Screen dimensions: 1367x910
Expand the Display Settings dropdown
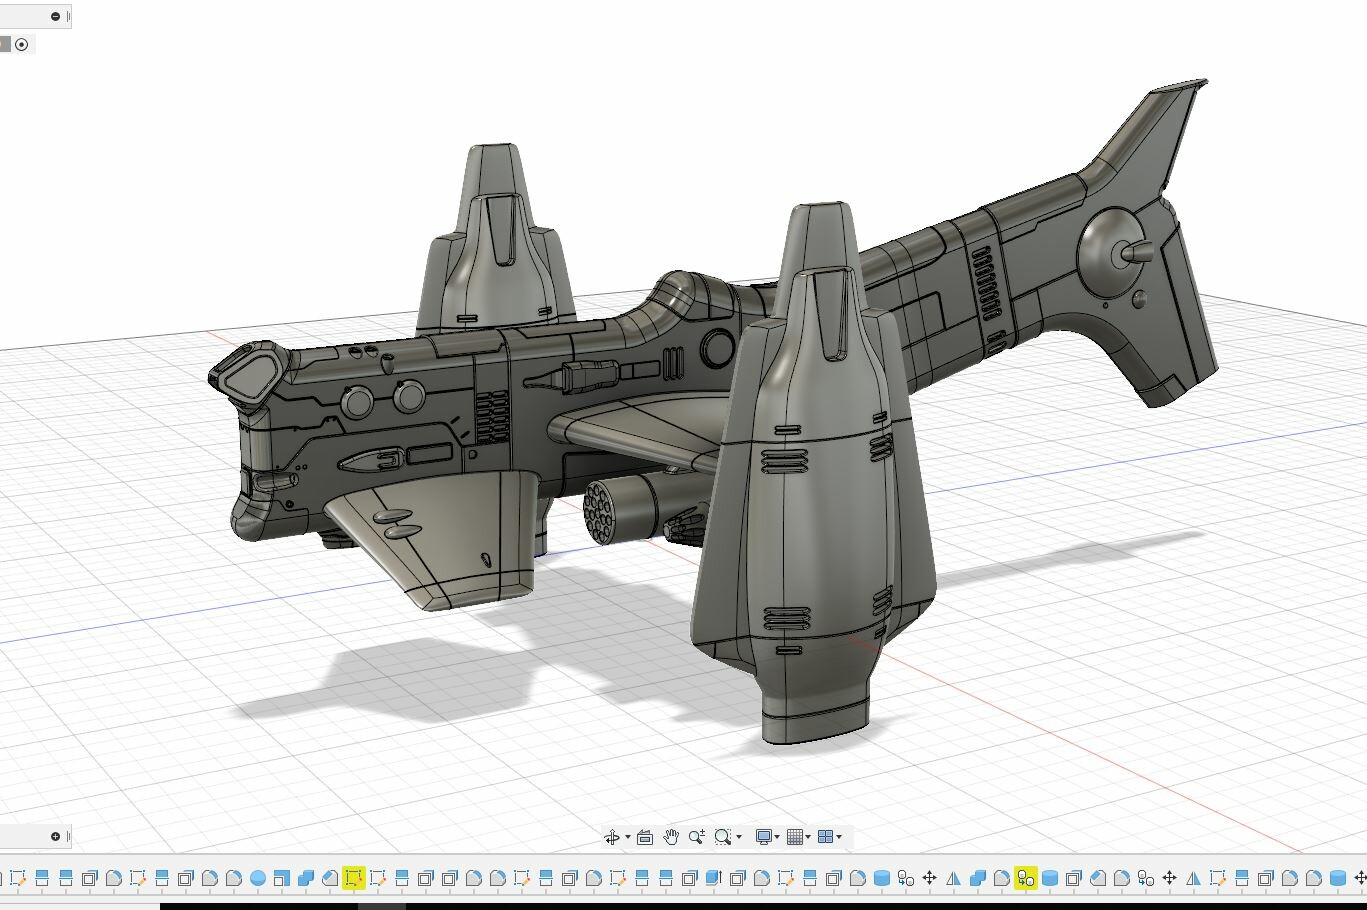(776, 837)
